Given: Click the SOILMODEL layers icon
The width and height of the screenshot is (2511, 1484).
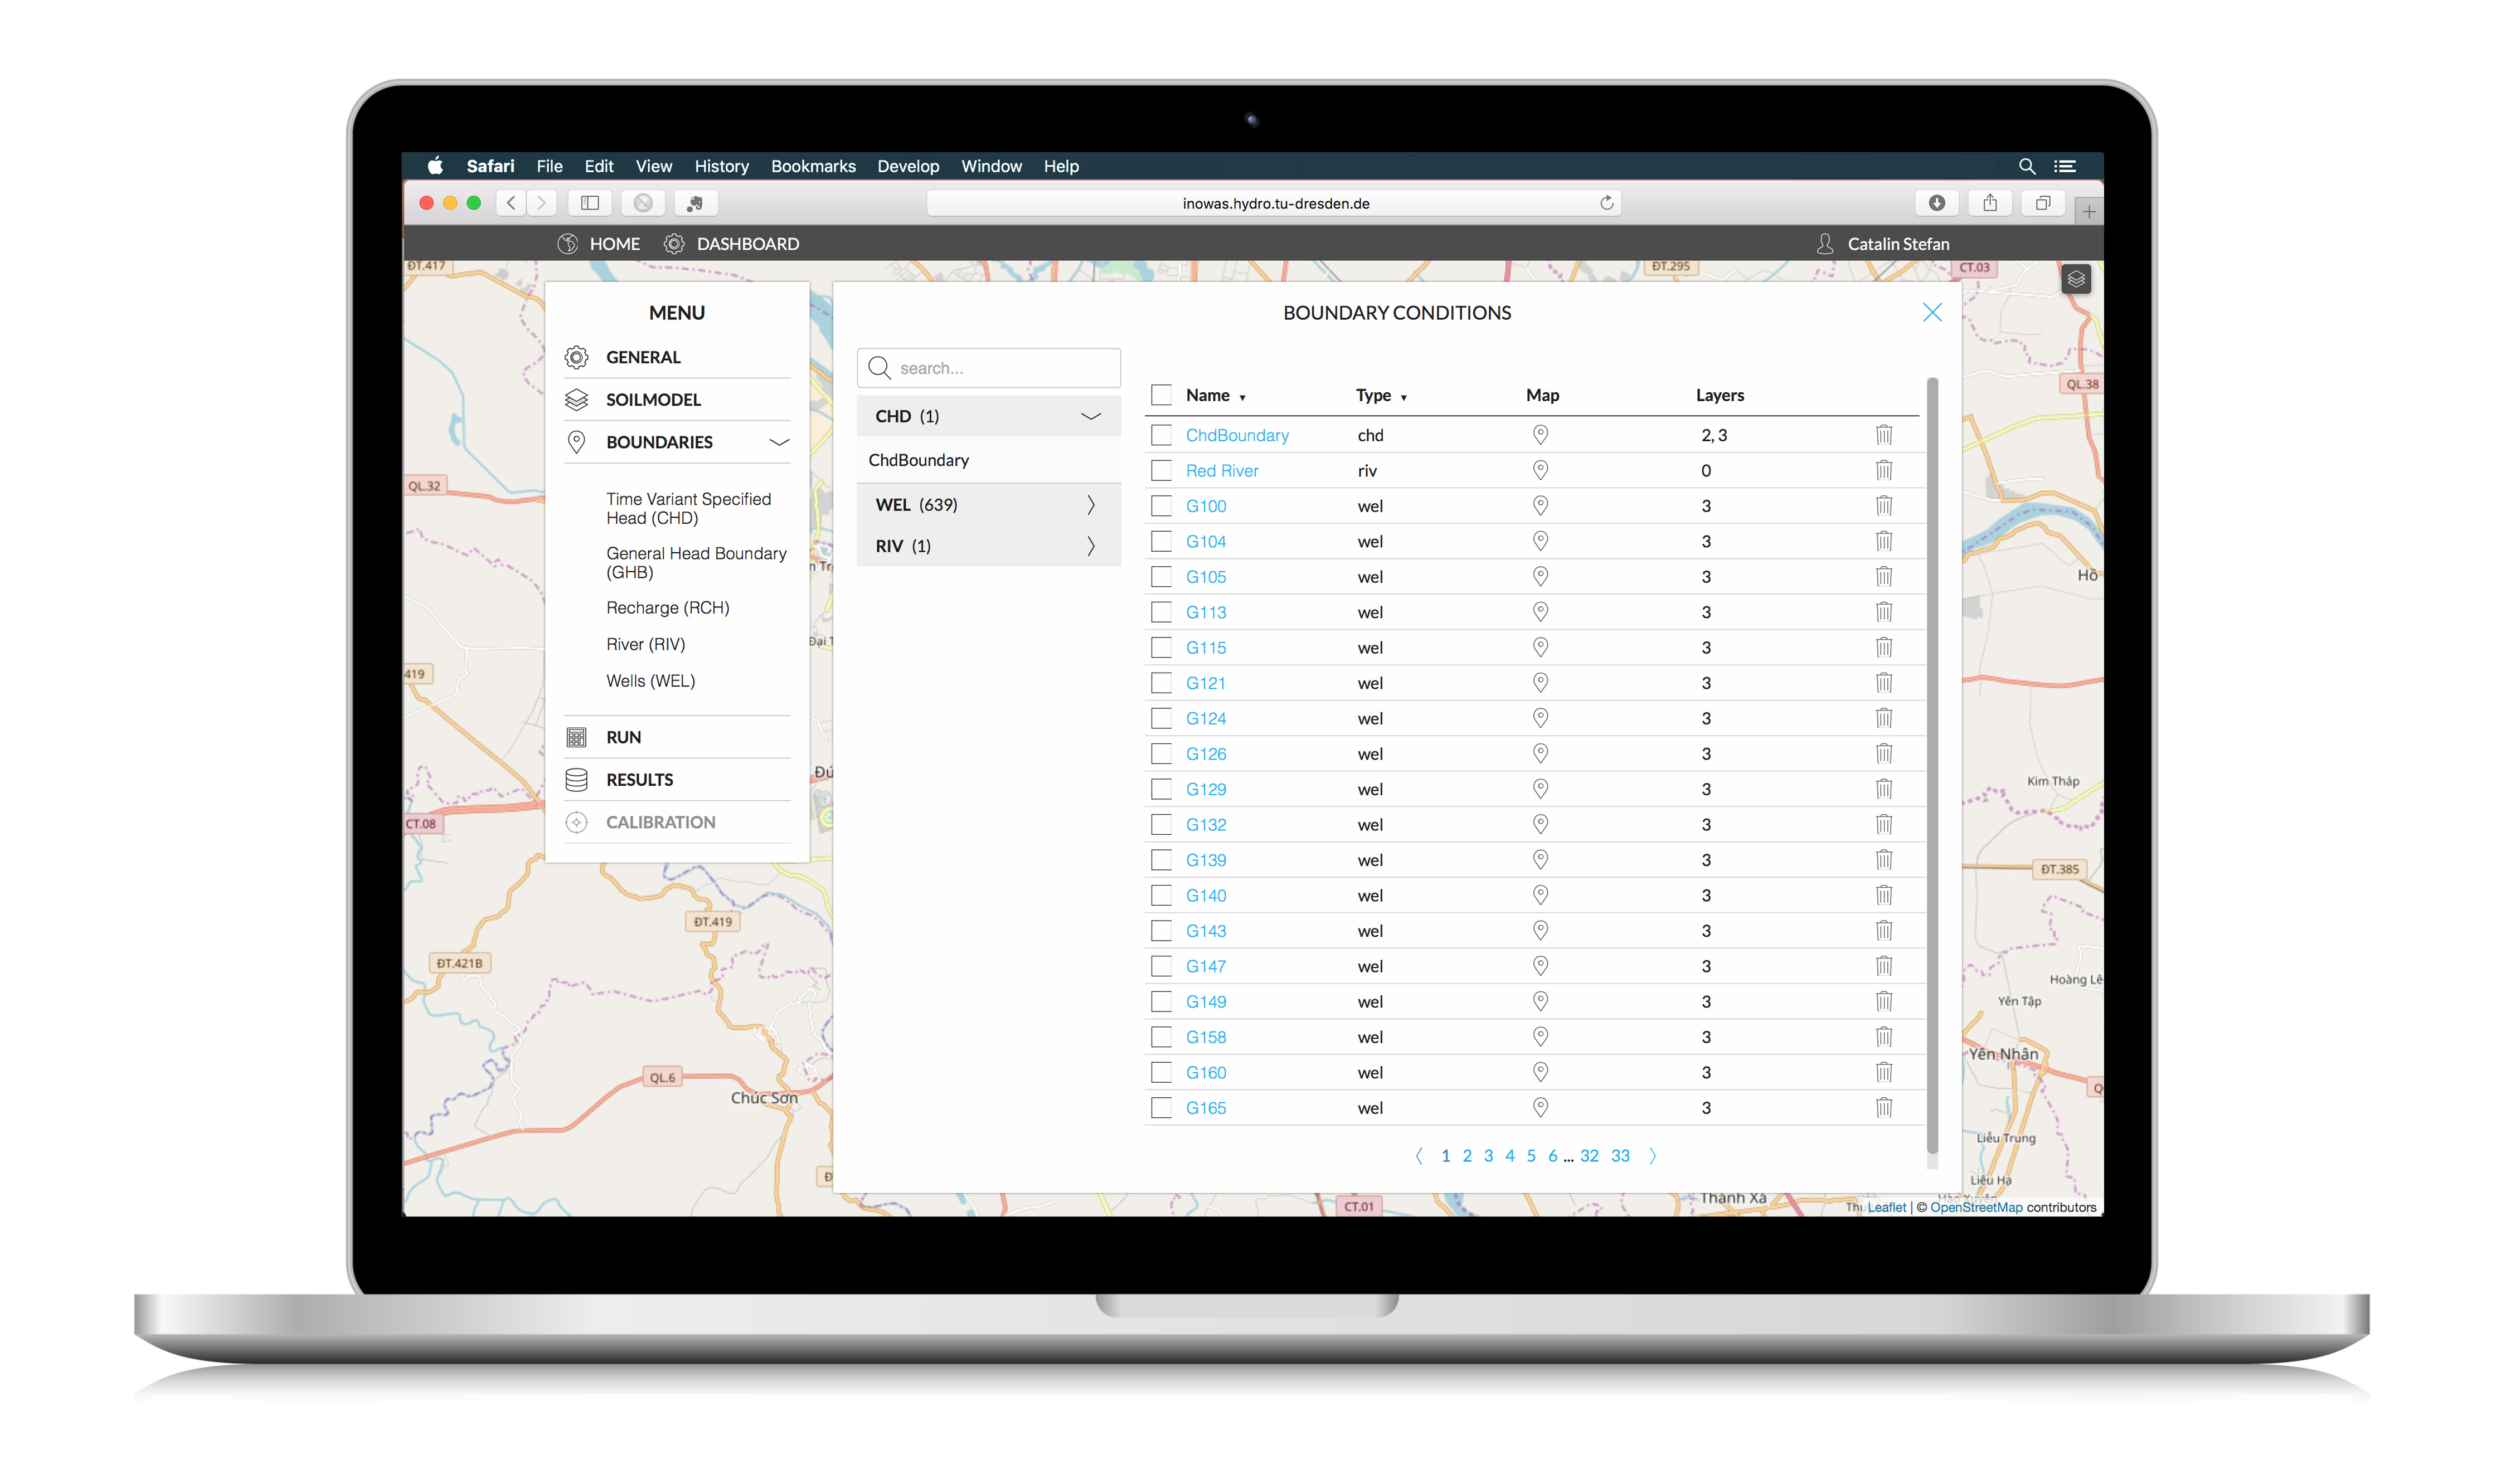Looking at the screenshot, I should point(576,400).
